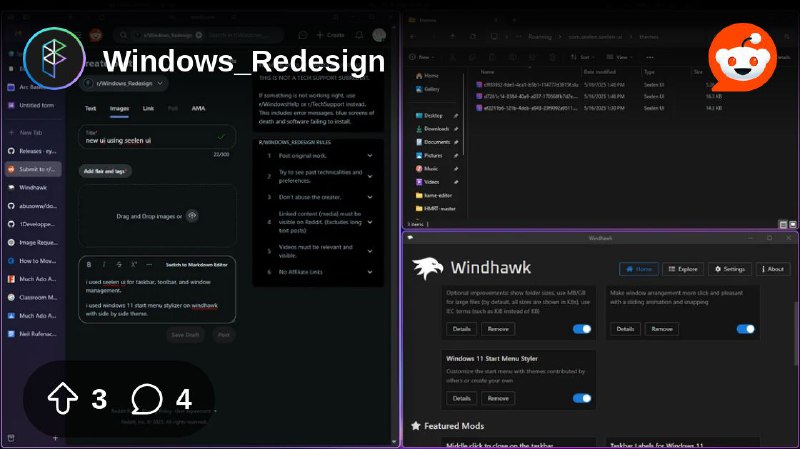Open Reddit notifications bell

pyautogui.click(x=359, y=35)
